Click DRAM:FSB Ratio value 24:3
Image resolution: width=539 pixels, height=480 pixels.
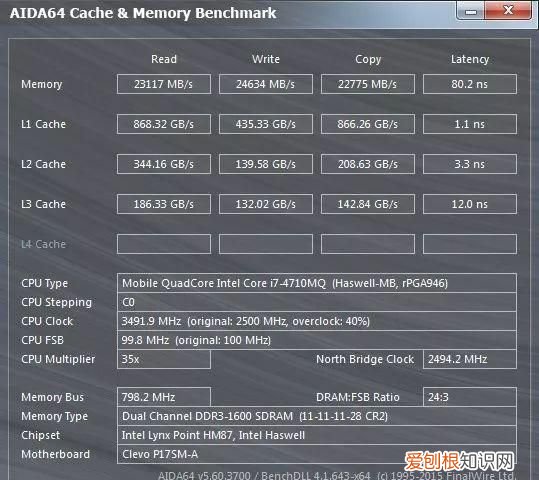coord(470,397)
